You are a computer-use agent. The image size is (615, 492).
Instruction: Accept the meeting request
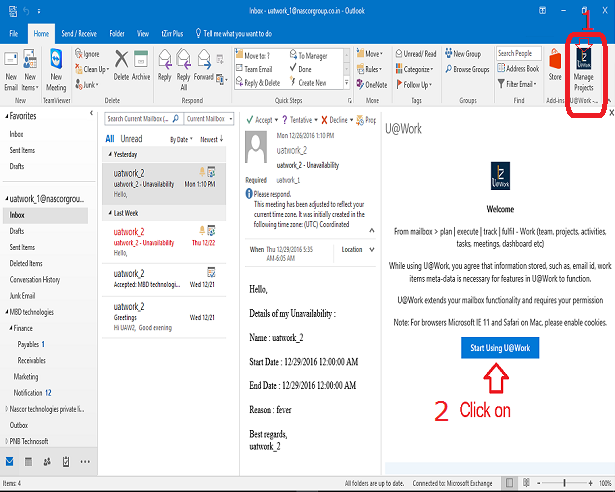(x=263, y=119)
